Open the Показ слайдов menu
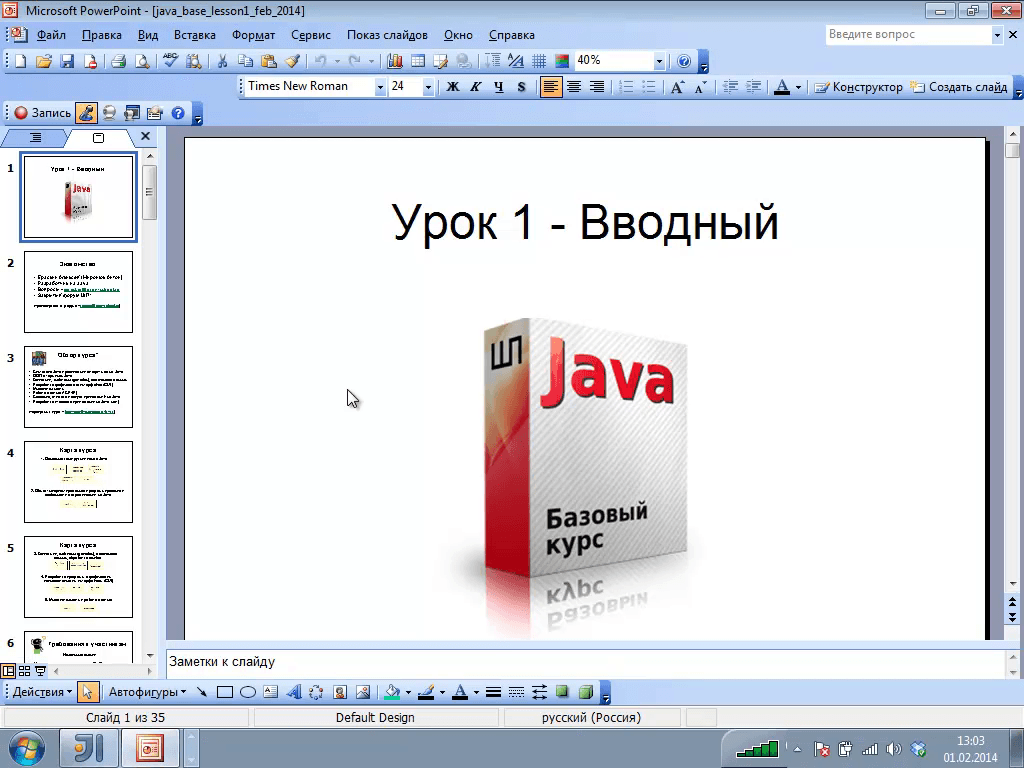Viewport: 1024px width, 768px height. pyautogui.click(x=387, y=35)
